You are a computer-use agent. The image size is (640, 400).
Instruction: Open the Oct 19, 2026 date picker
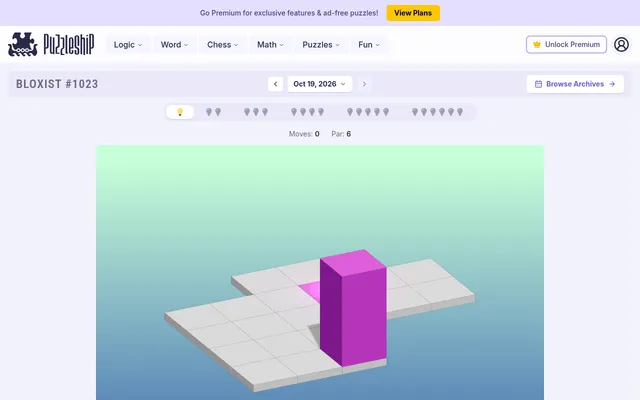pos(320,84)
